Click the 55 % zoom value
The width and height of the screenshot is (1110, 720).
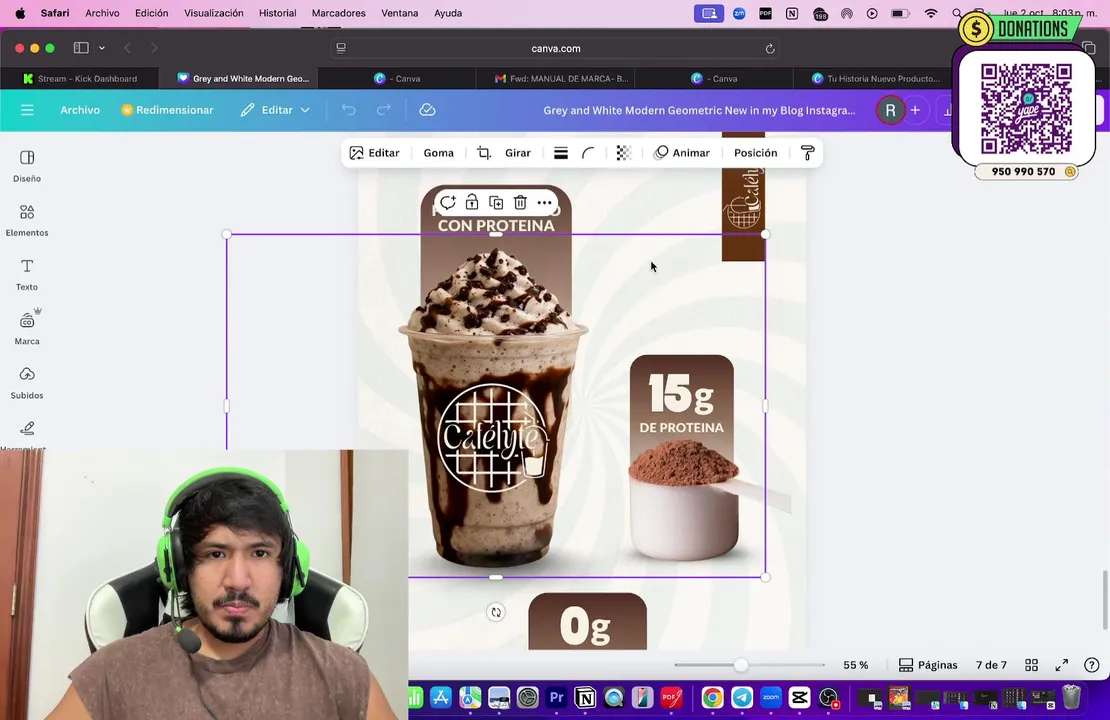tap(855, 665)
